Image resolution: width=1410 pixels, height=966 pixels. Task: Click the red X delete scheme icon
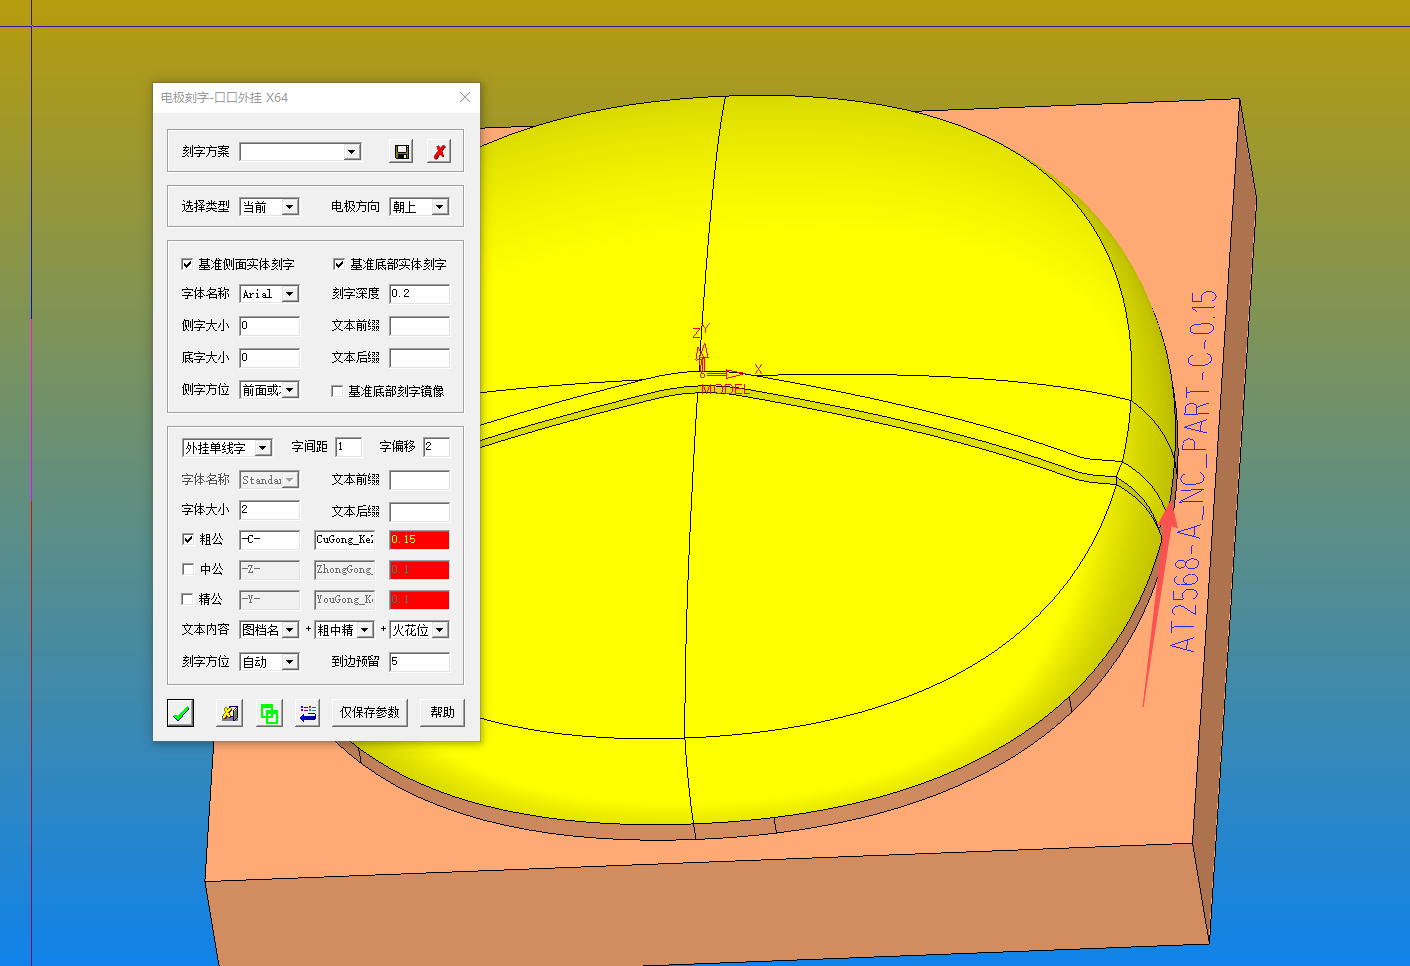[x=439, y=152]
